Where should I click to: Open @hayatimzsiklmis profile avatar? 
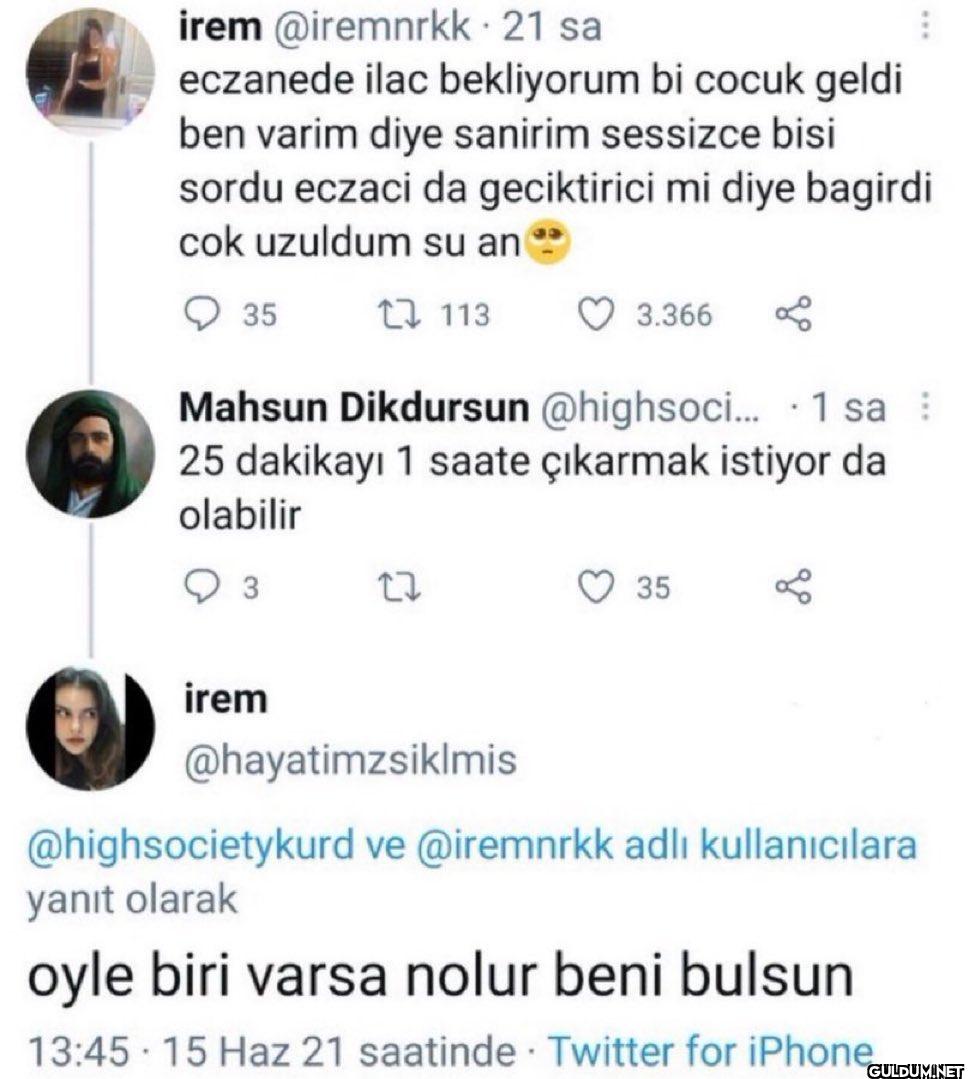click(x=90, y=727)
